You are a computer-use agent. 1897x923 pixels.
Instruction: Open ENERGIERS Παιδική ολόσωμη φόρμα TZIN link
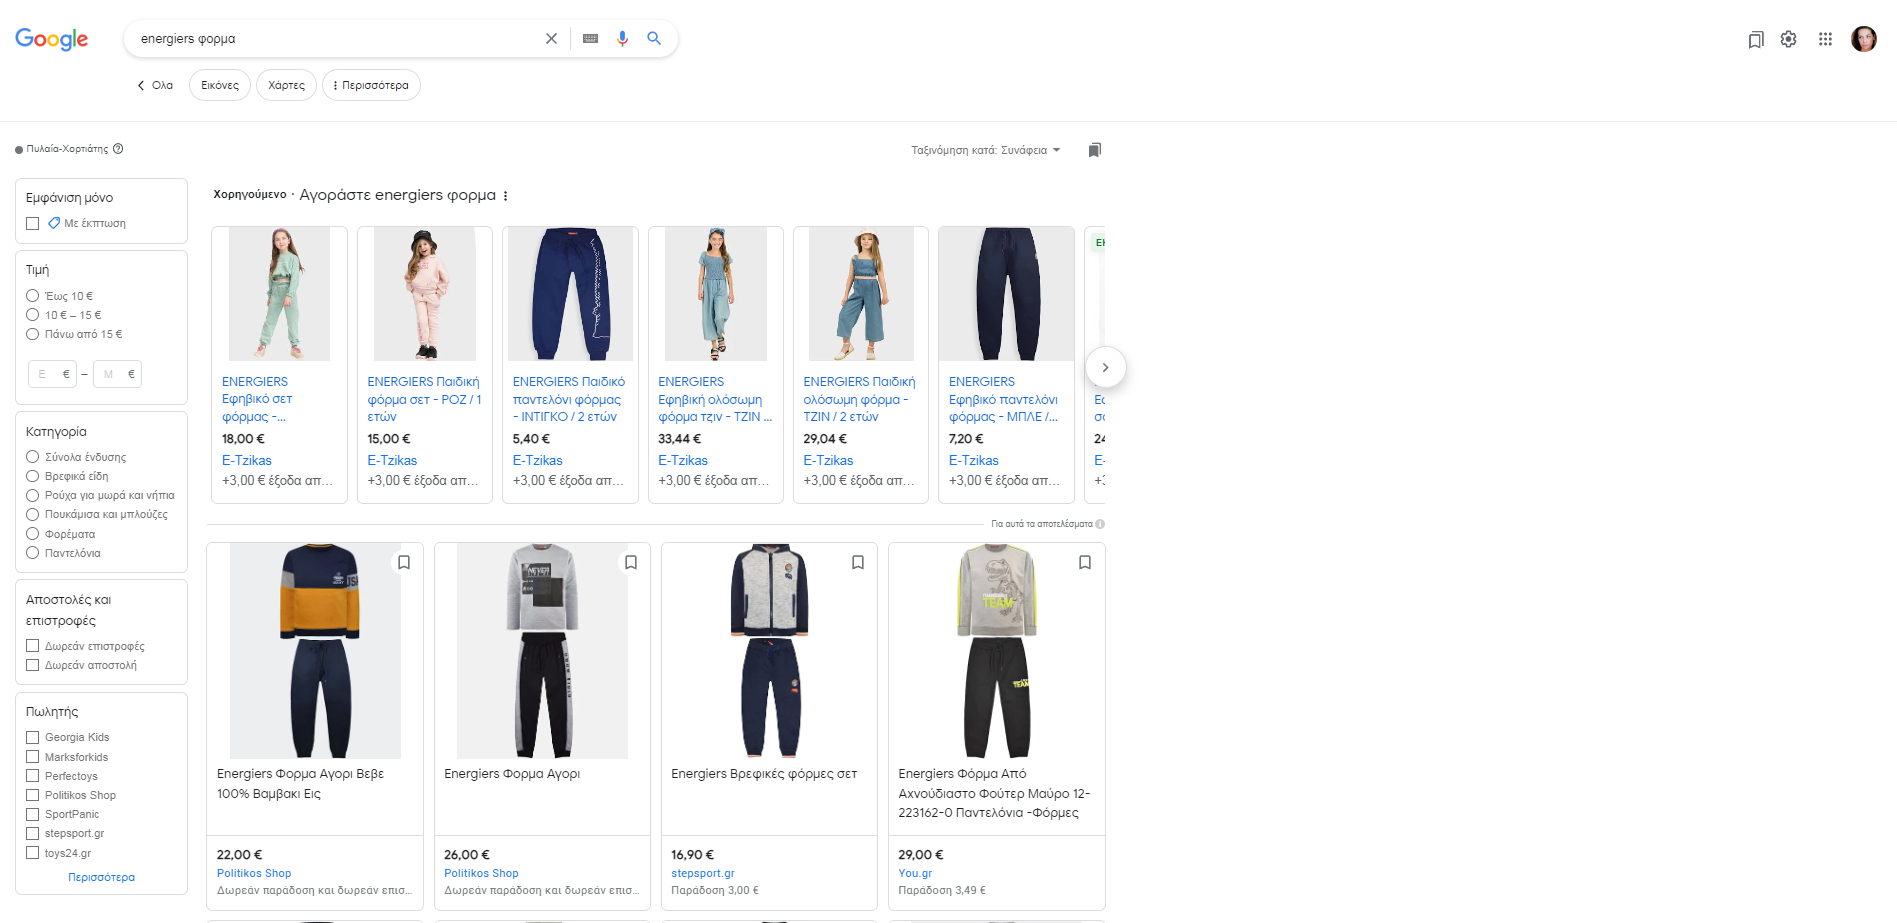click(860, 399)
